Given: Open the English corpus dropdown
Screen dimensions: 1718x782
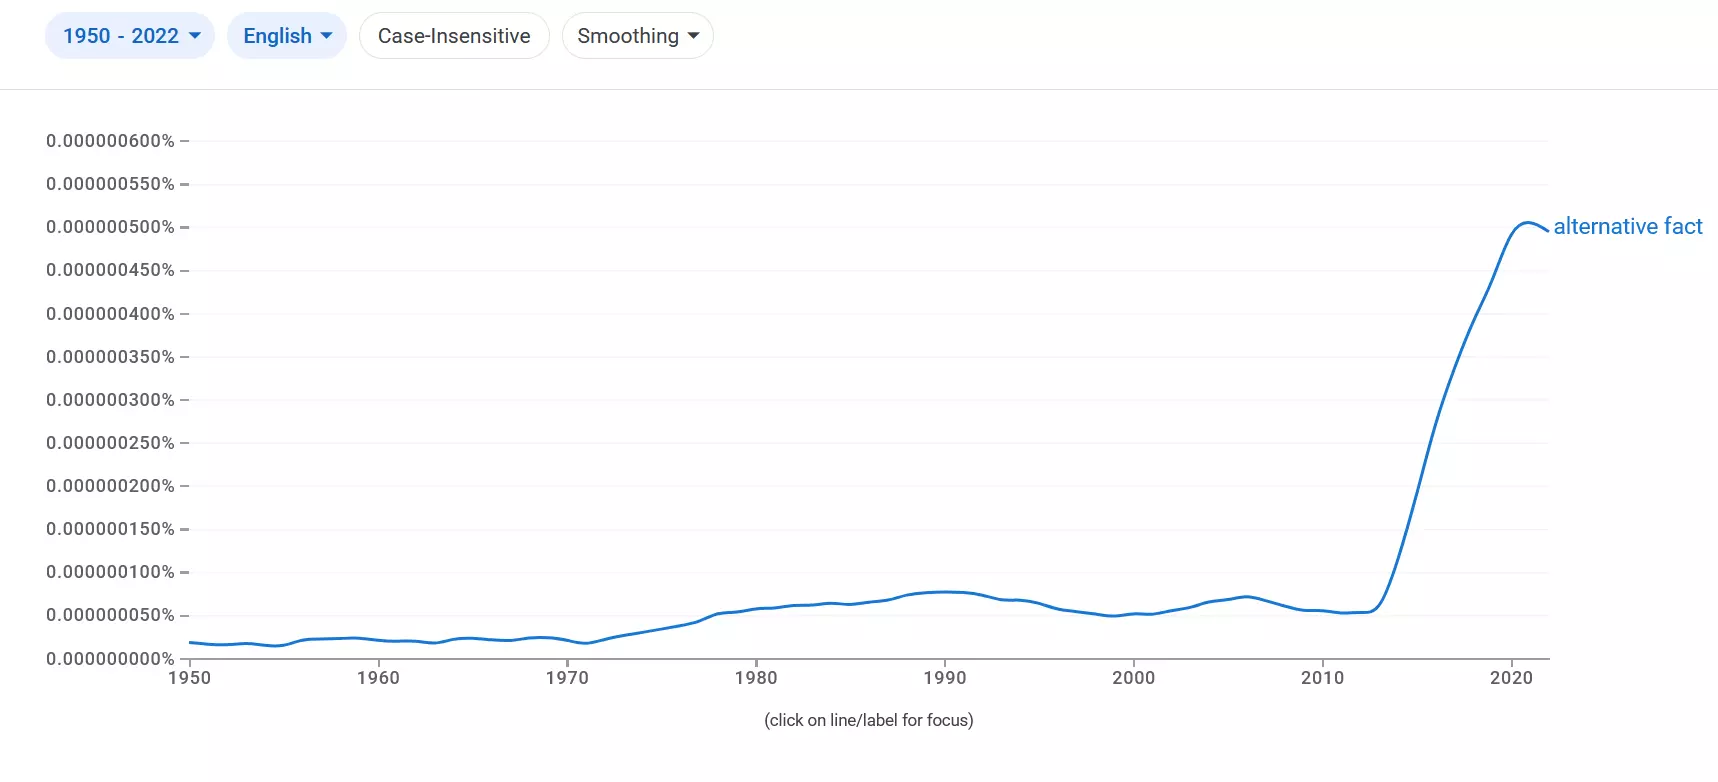Looking at the screenshot, I should (287, 36).
